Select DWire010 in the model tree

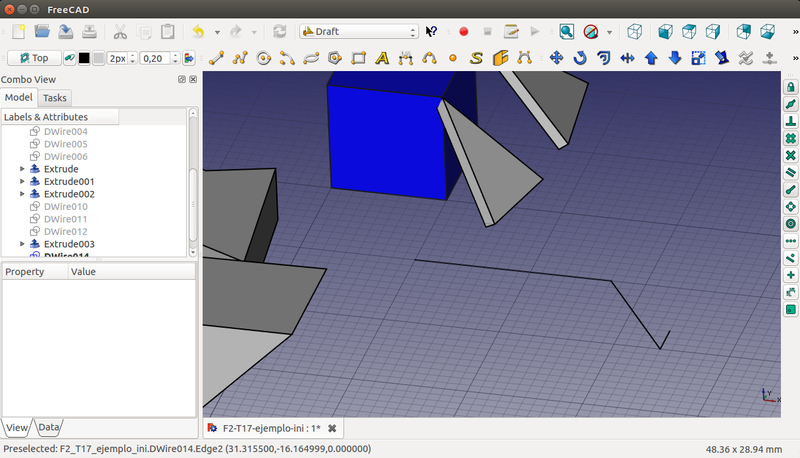(x=65, y=207)
